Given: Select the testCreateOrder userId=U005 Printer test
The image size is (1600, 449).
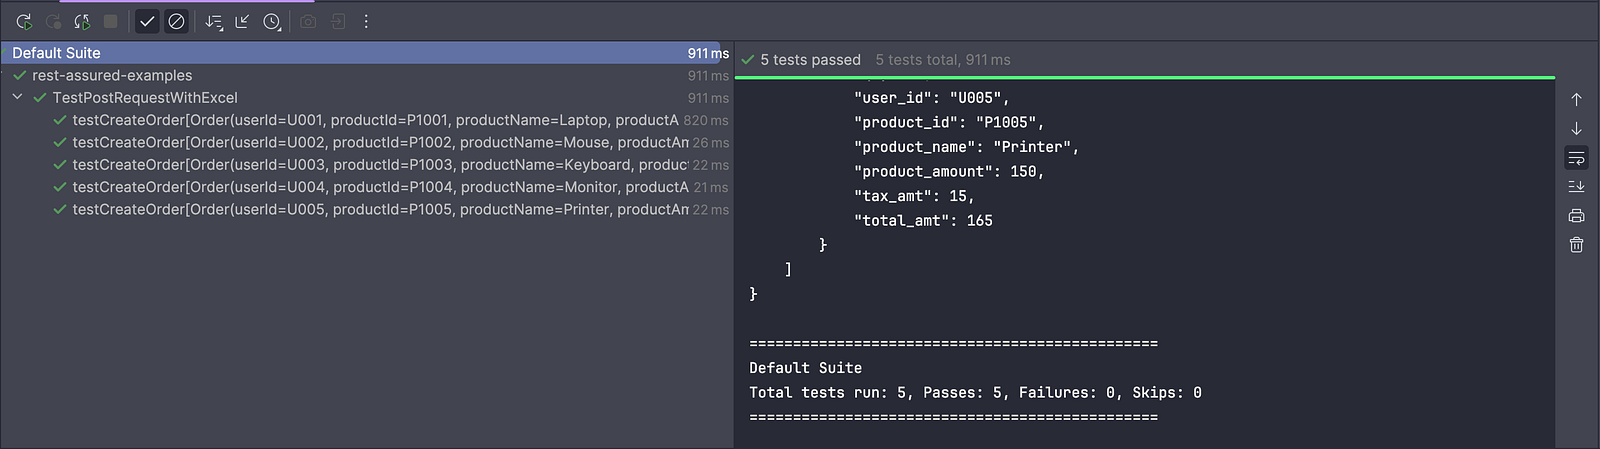Looking at the screenshot, I should coord(380,210).
